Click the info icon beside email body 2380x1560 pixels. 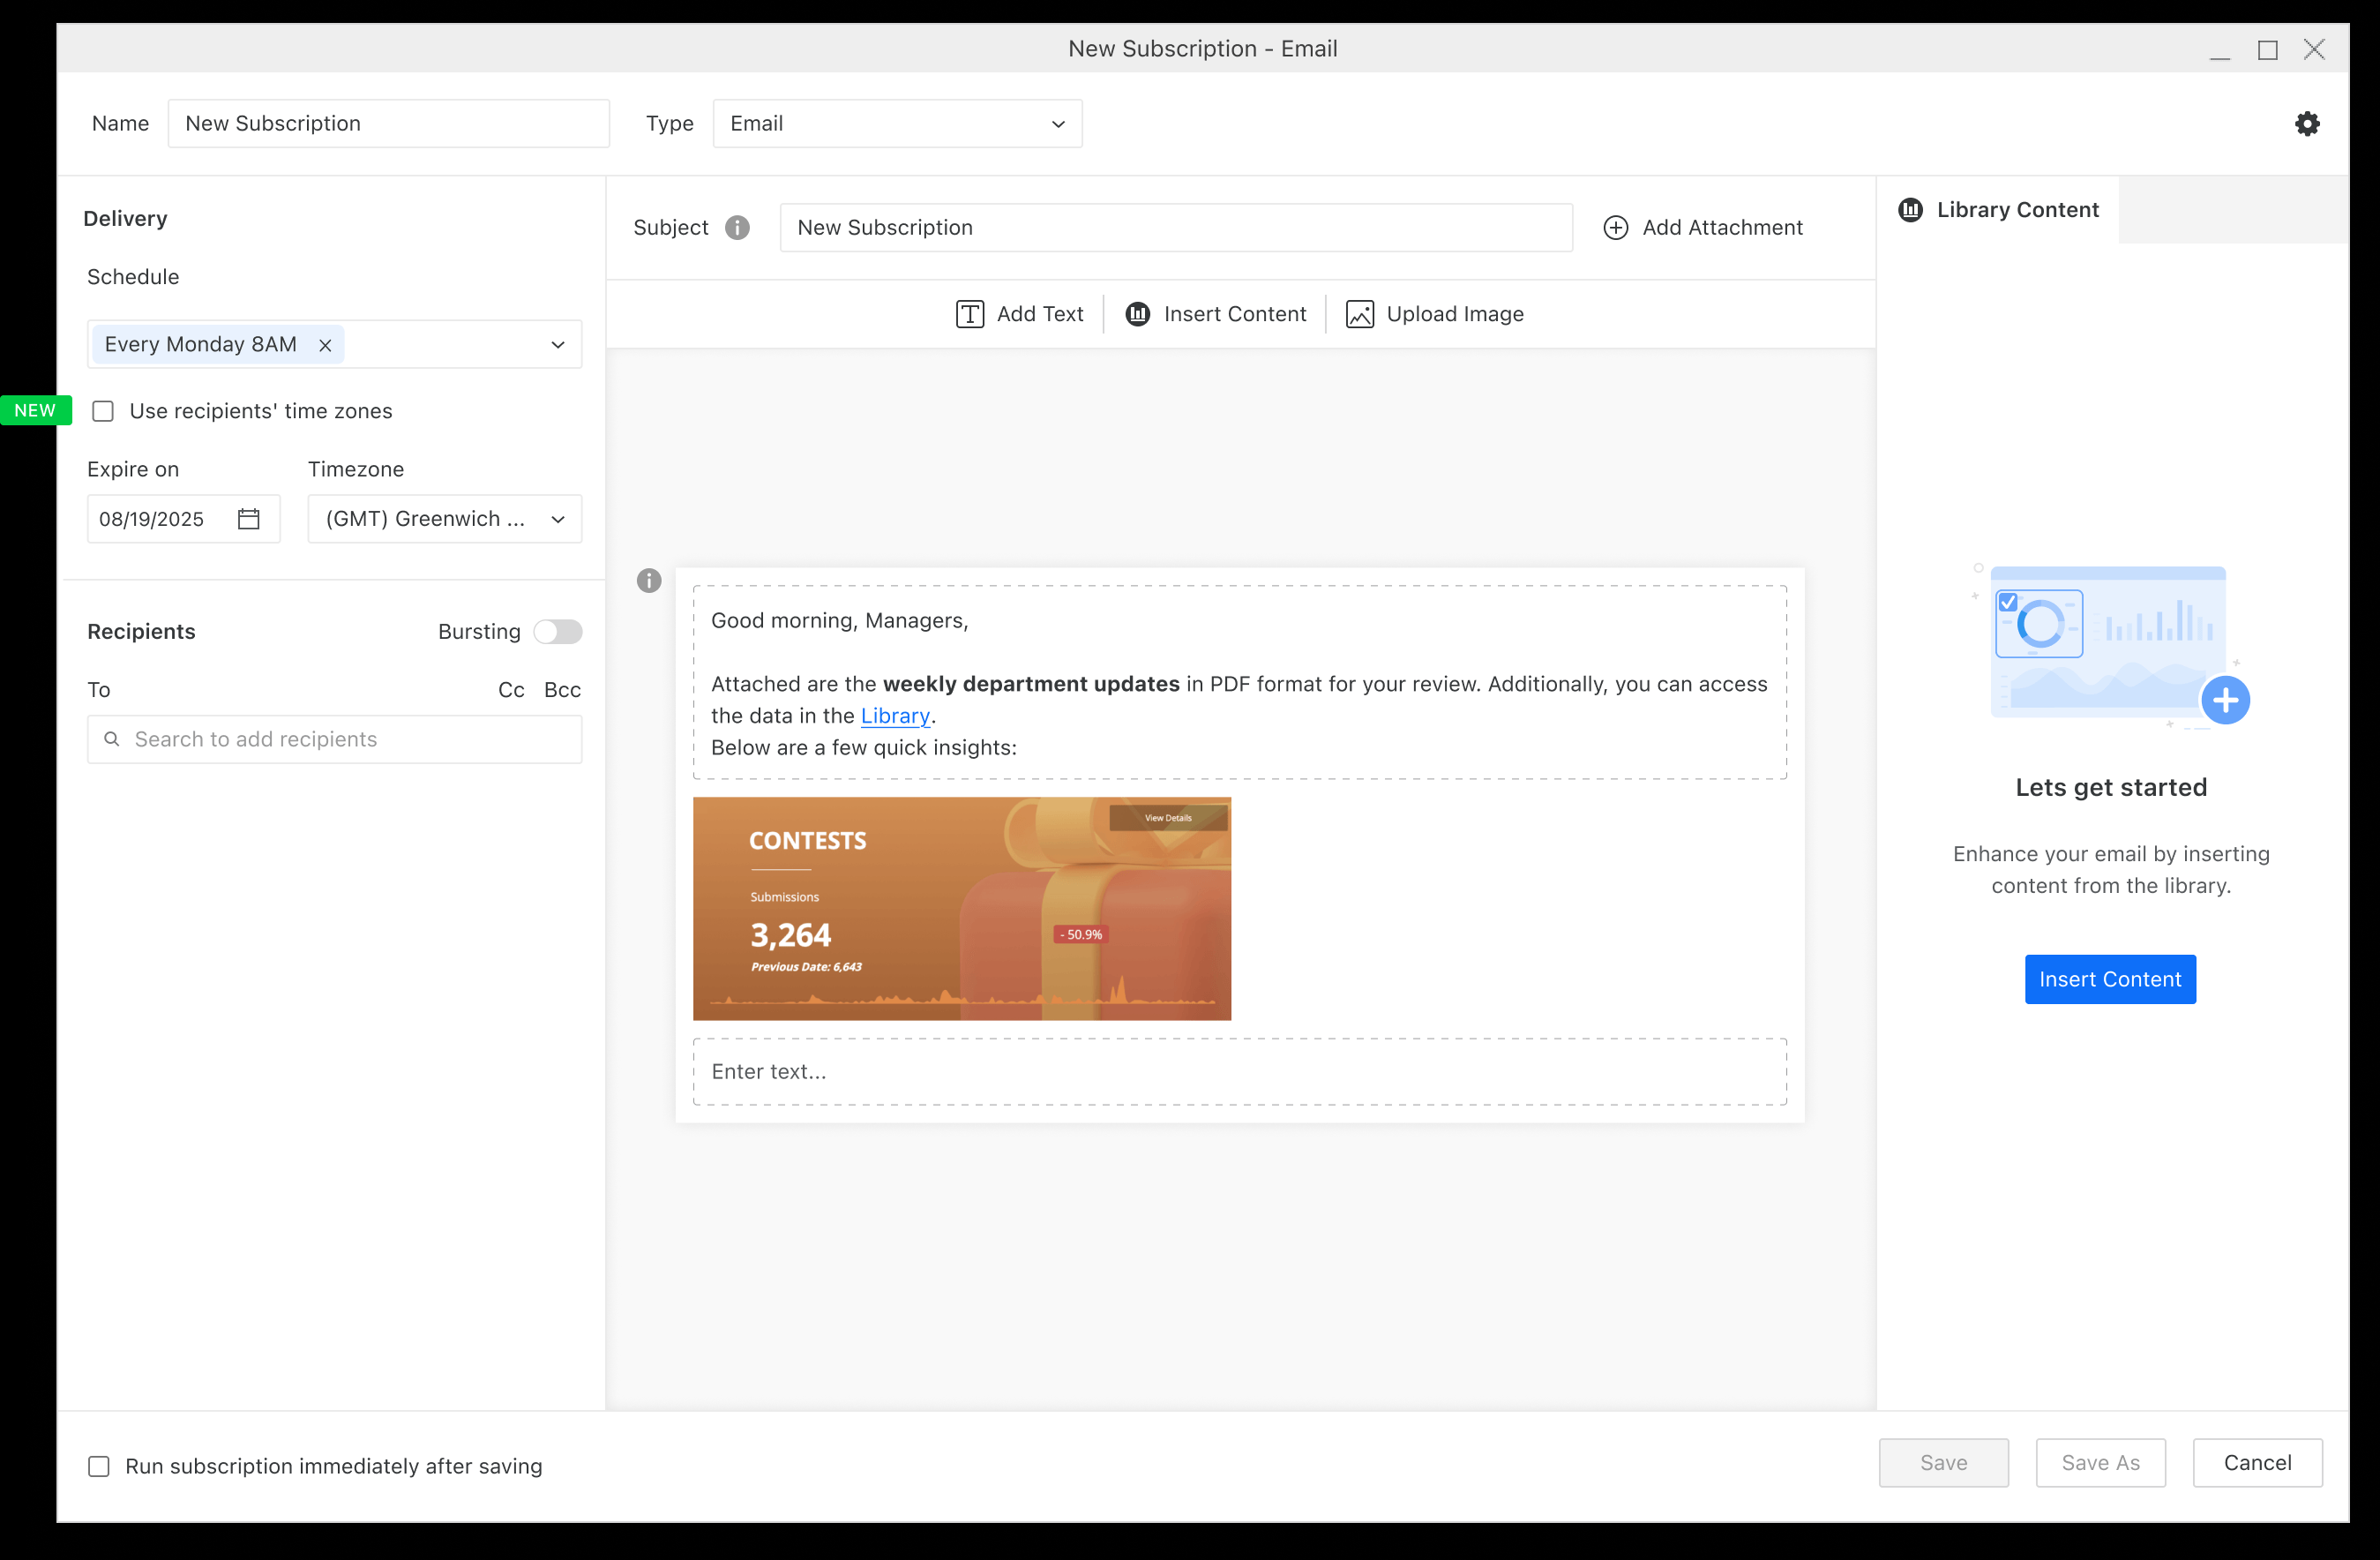click(x=649, y=580)
